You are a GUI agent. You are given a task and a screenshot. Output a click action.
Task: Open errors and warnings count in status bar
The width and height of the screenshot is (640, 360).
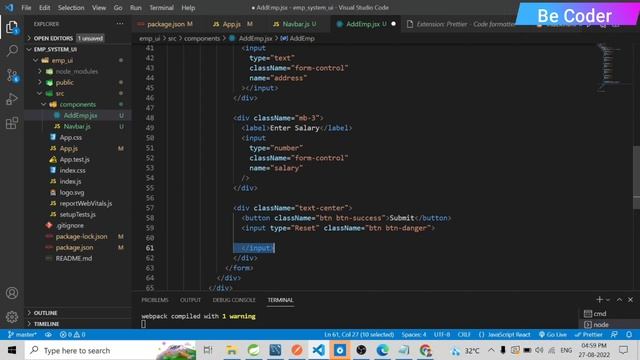tap(73, 335)
